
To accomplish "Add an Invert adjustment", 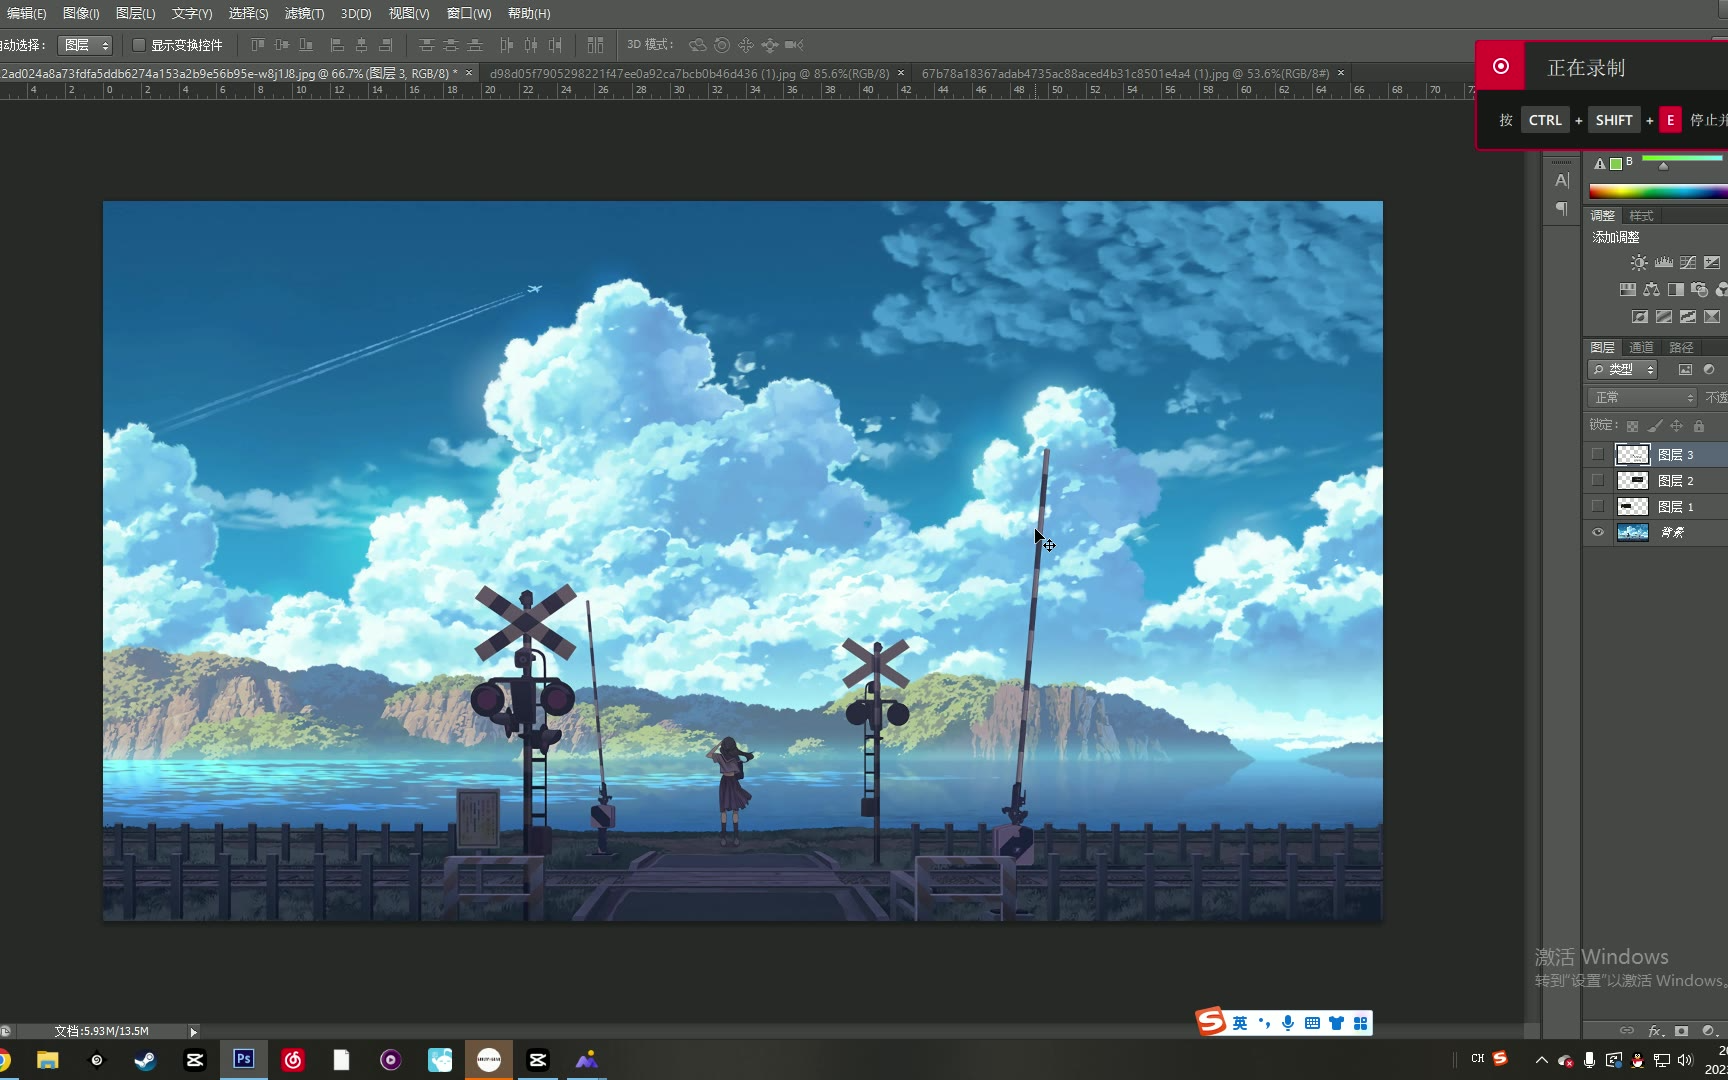I will click(1639, 317).
